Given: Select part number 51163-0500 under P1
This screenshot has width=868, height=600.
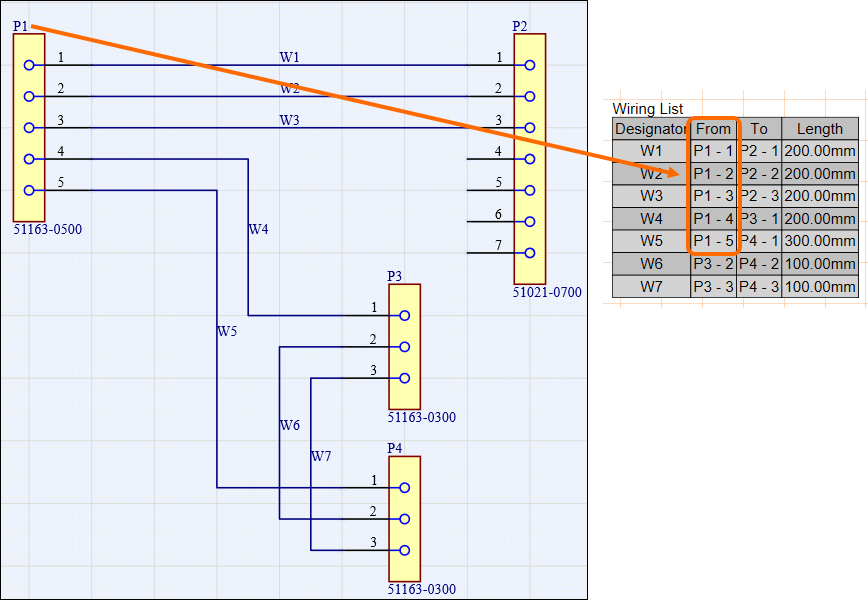Looking at the screenshot, I should pos(48,229).
